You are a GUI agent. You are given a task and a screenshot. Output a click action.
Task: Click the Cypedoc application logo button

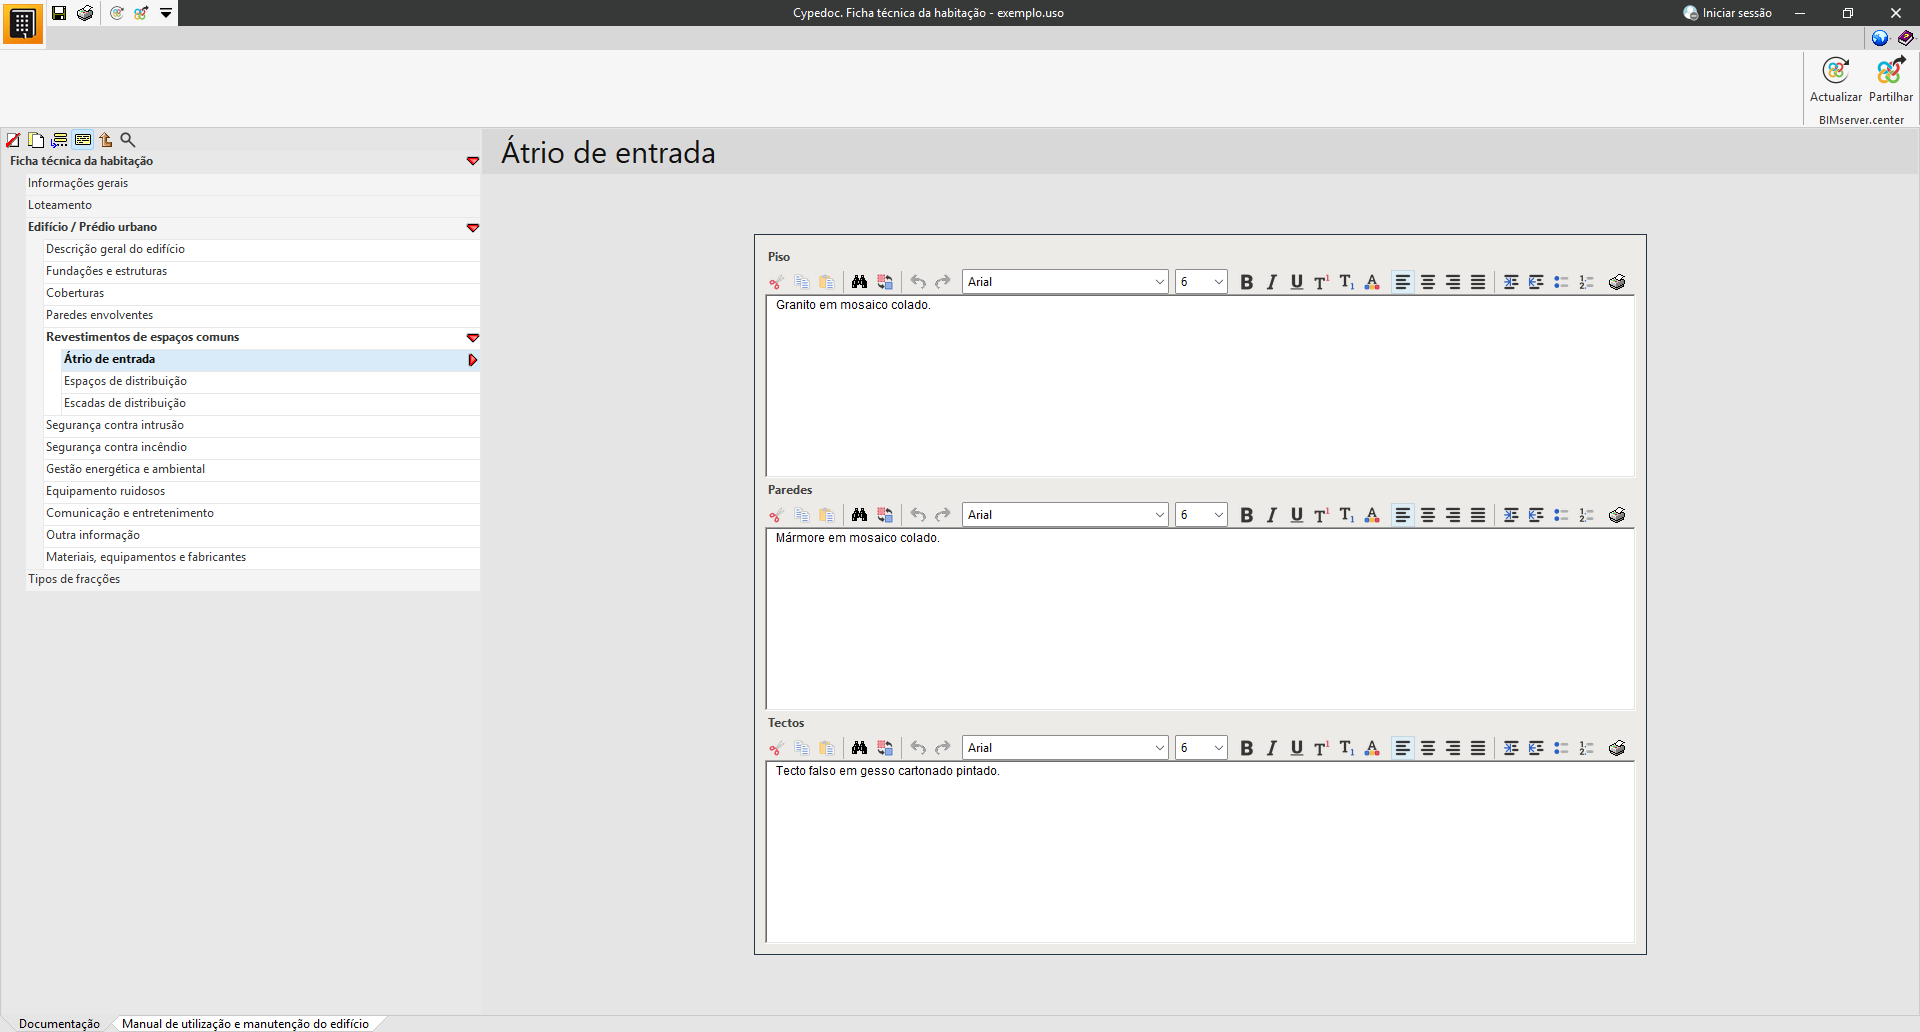tap(22, 23)
